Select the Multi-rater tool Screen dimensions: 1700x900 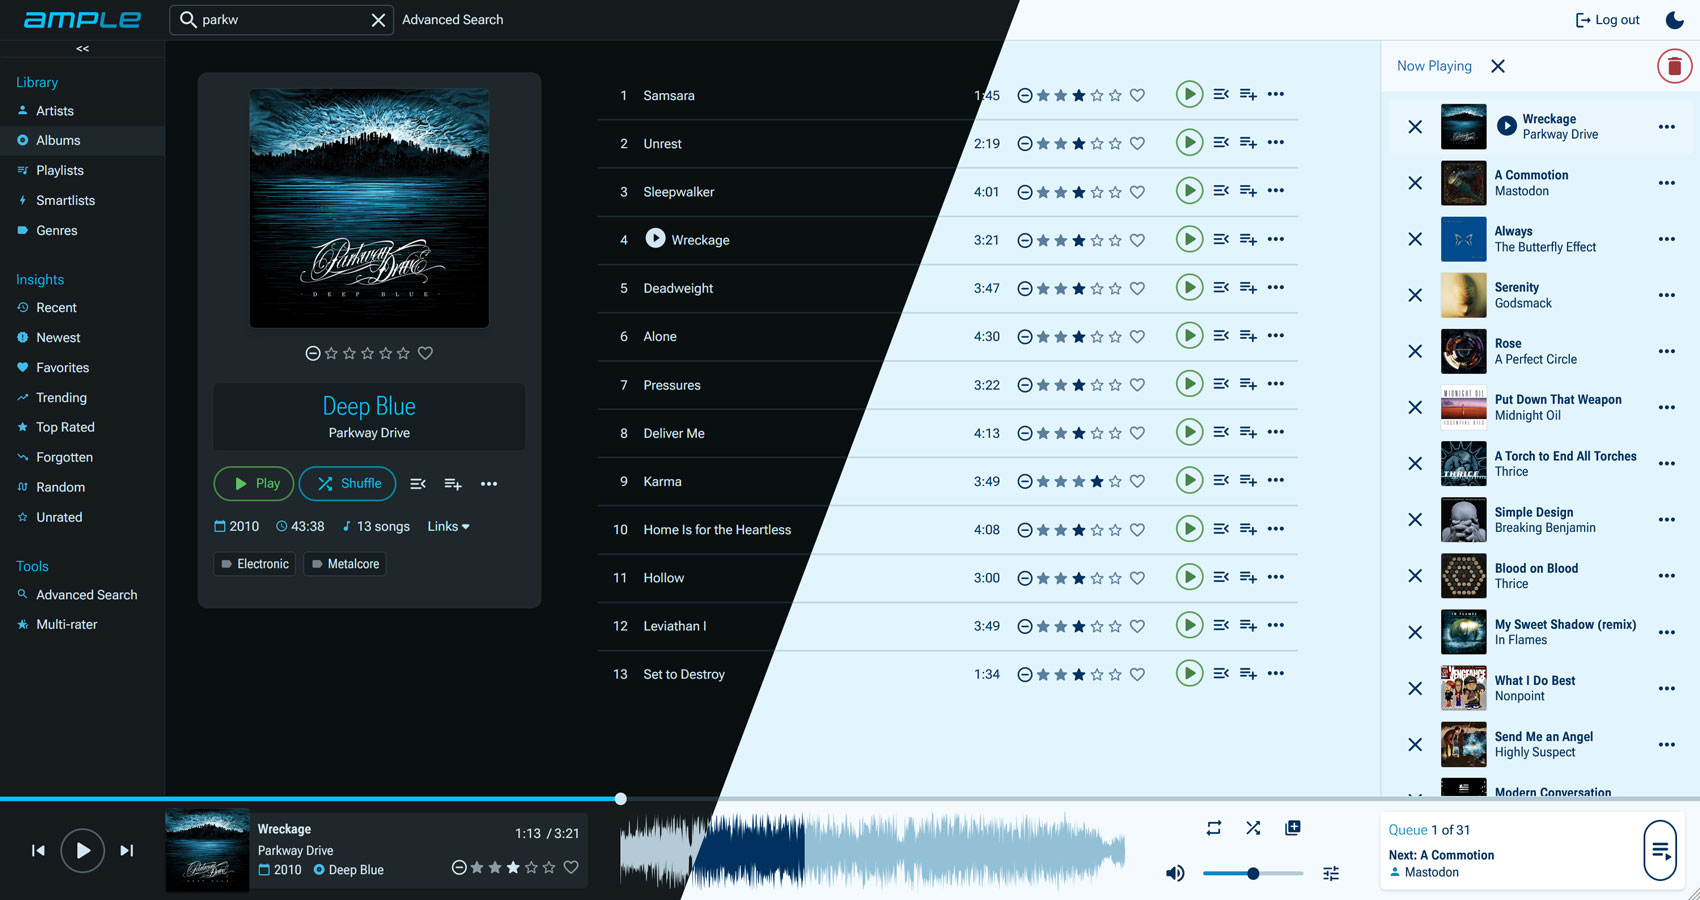[x=66, y=624]
